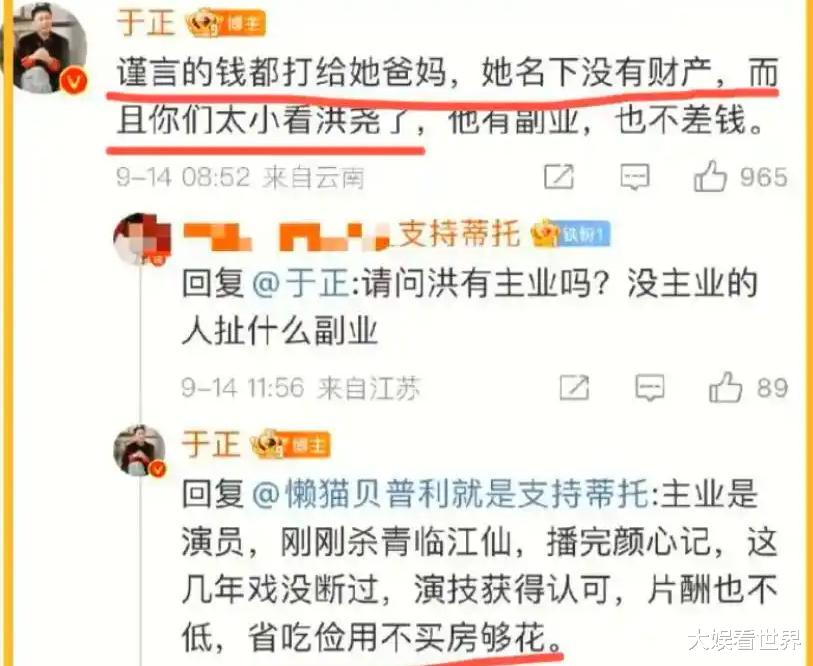813x666 pixels.
Task: Reply to the comment from 江苏
Action: click(650, 388)
